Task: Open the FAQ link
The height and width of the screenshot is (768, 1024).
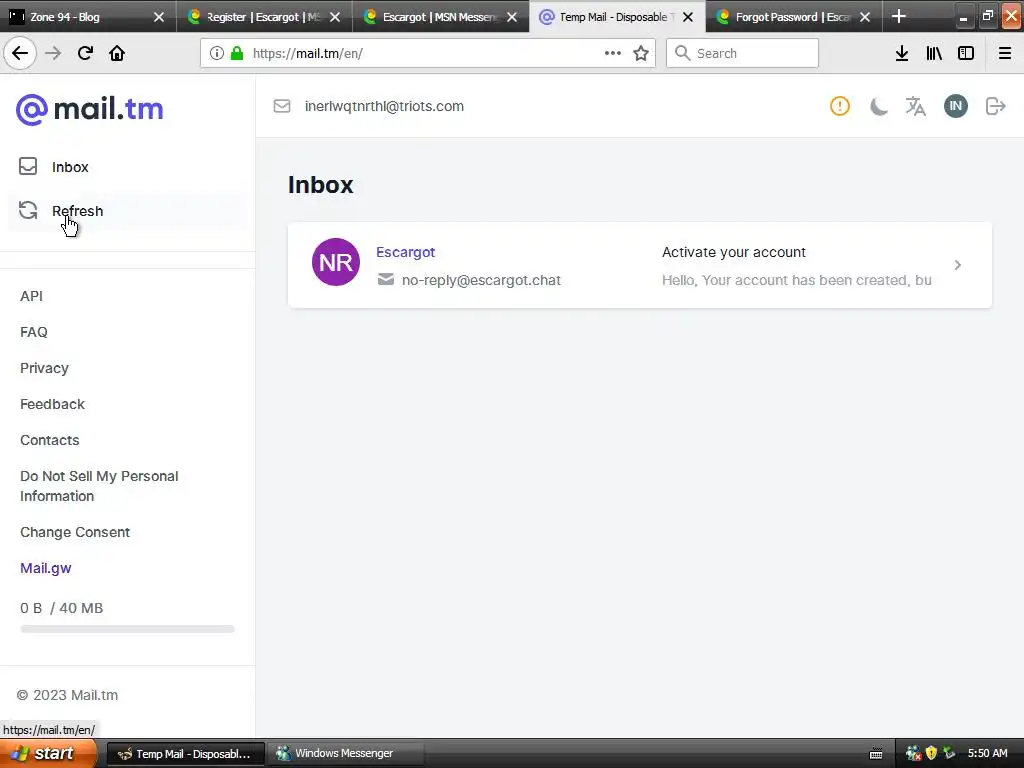Action: pyautogui.click(x=34, y=332)
